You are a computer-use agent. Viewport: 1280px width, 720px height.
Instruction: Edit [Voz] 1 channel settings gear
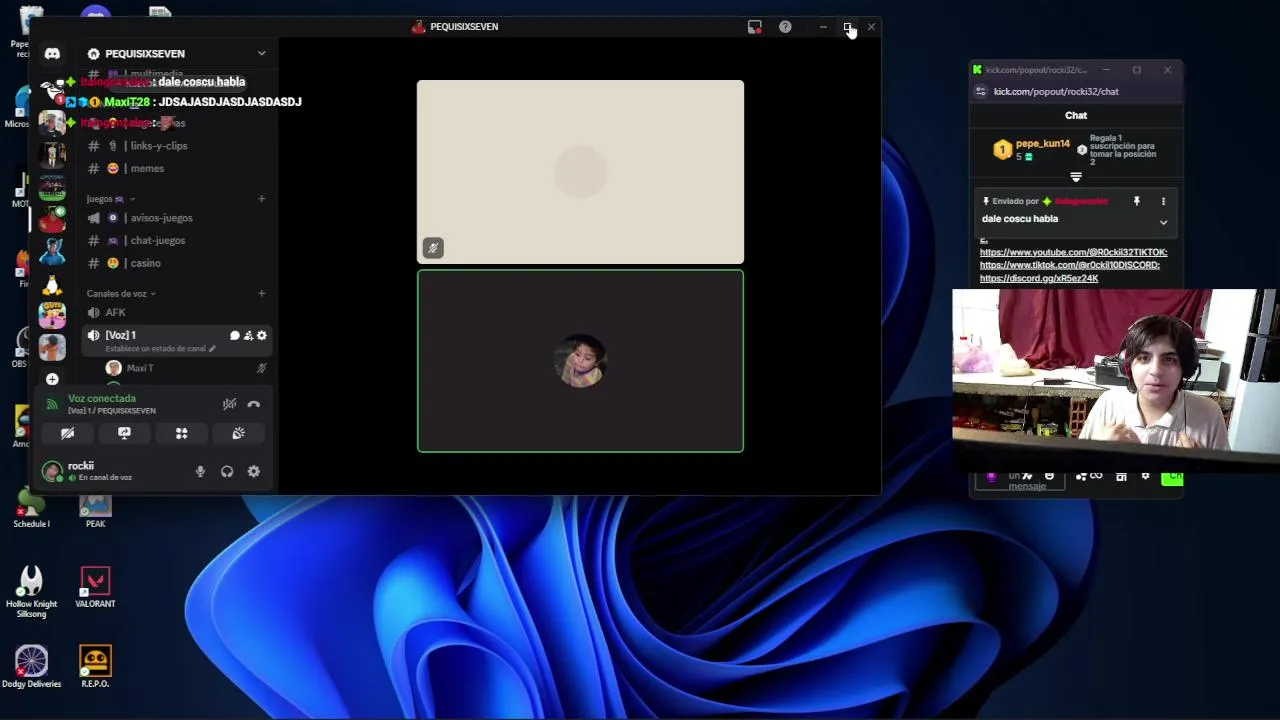262,335
